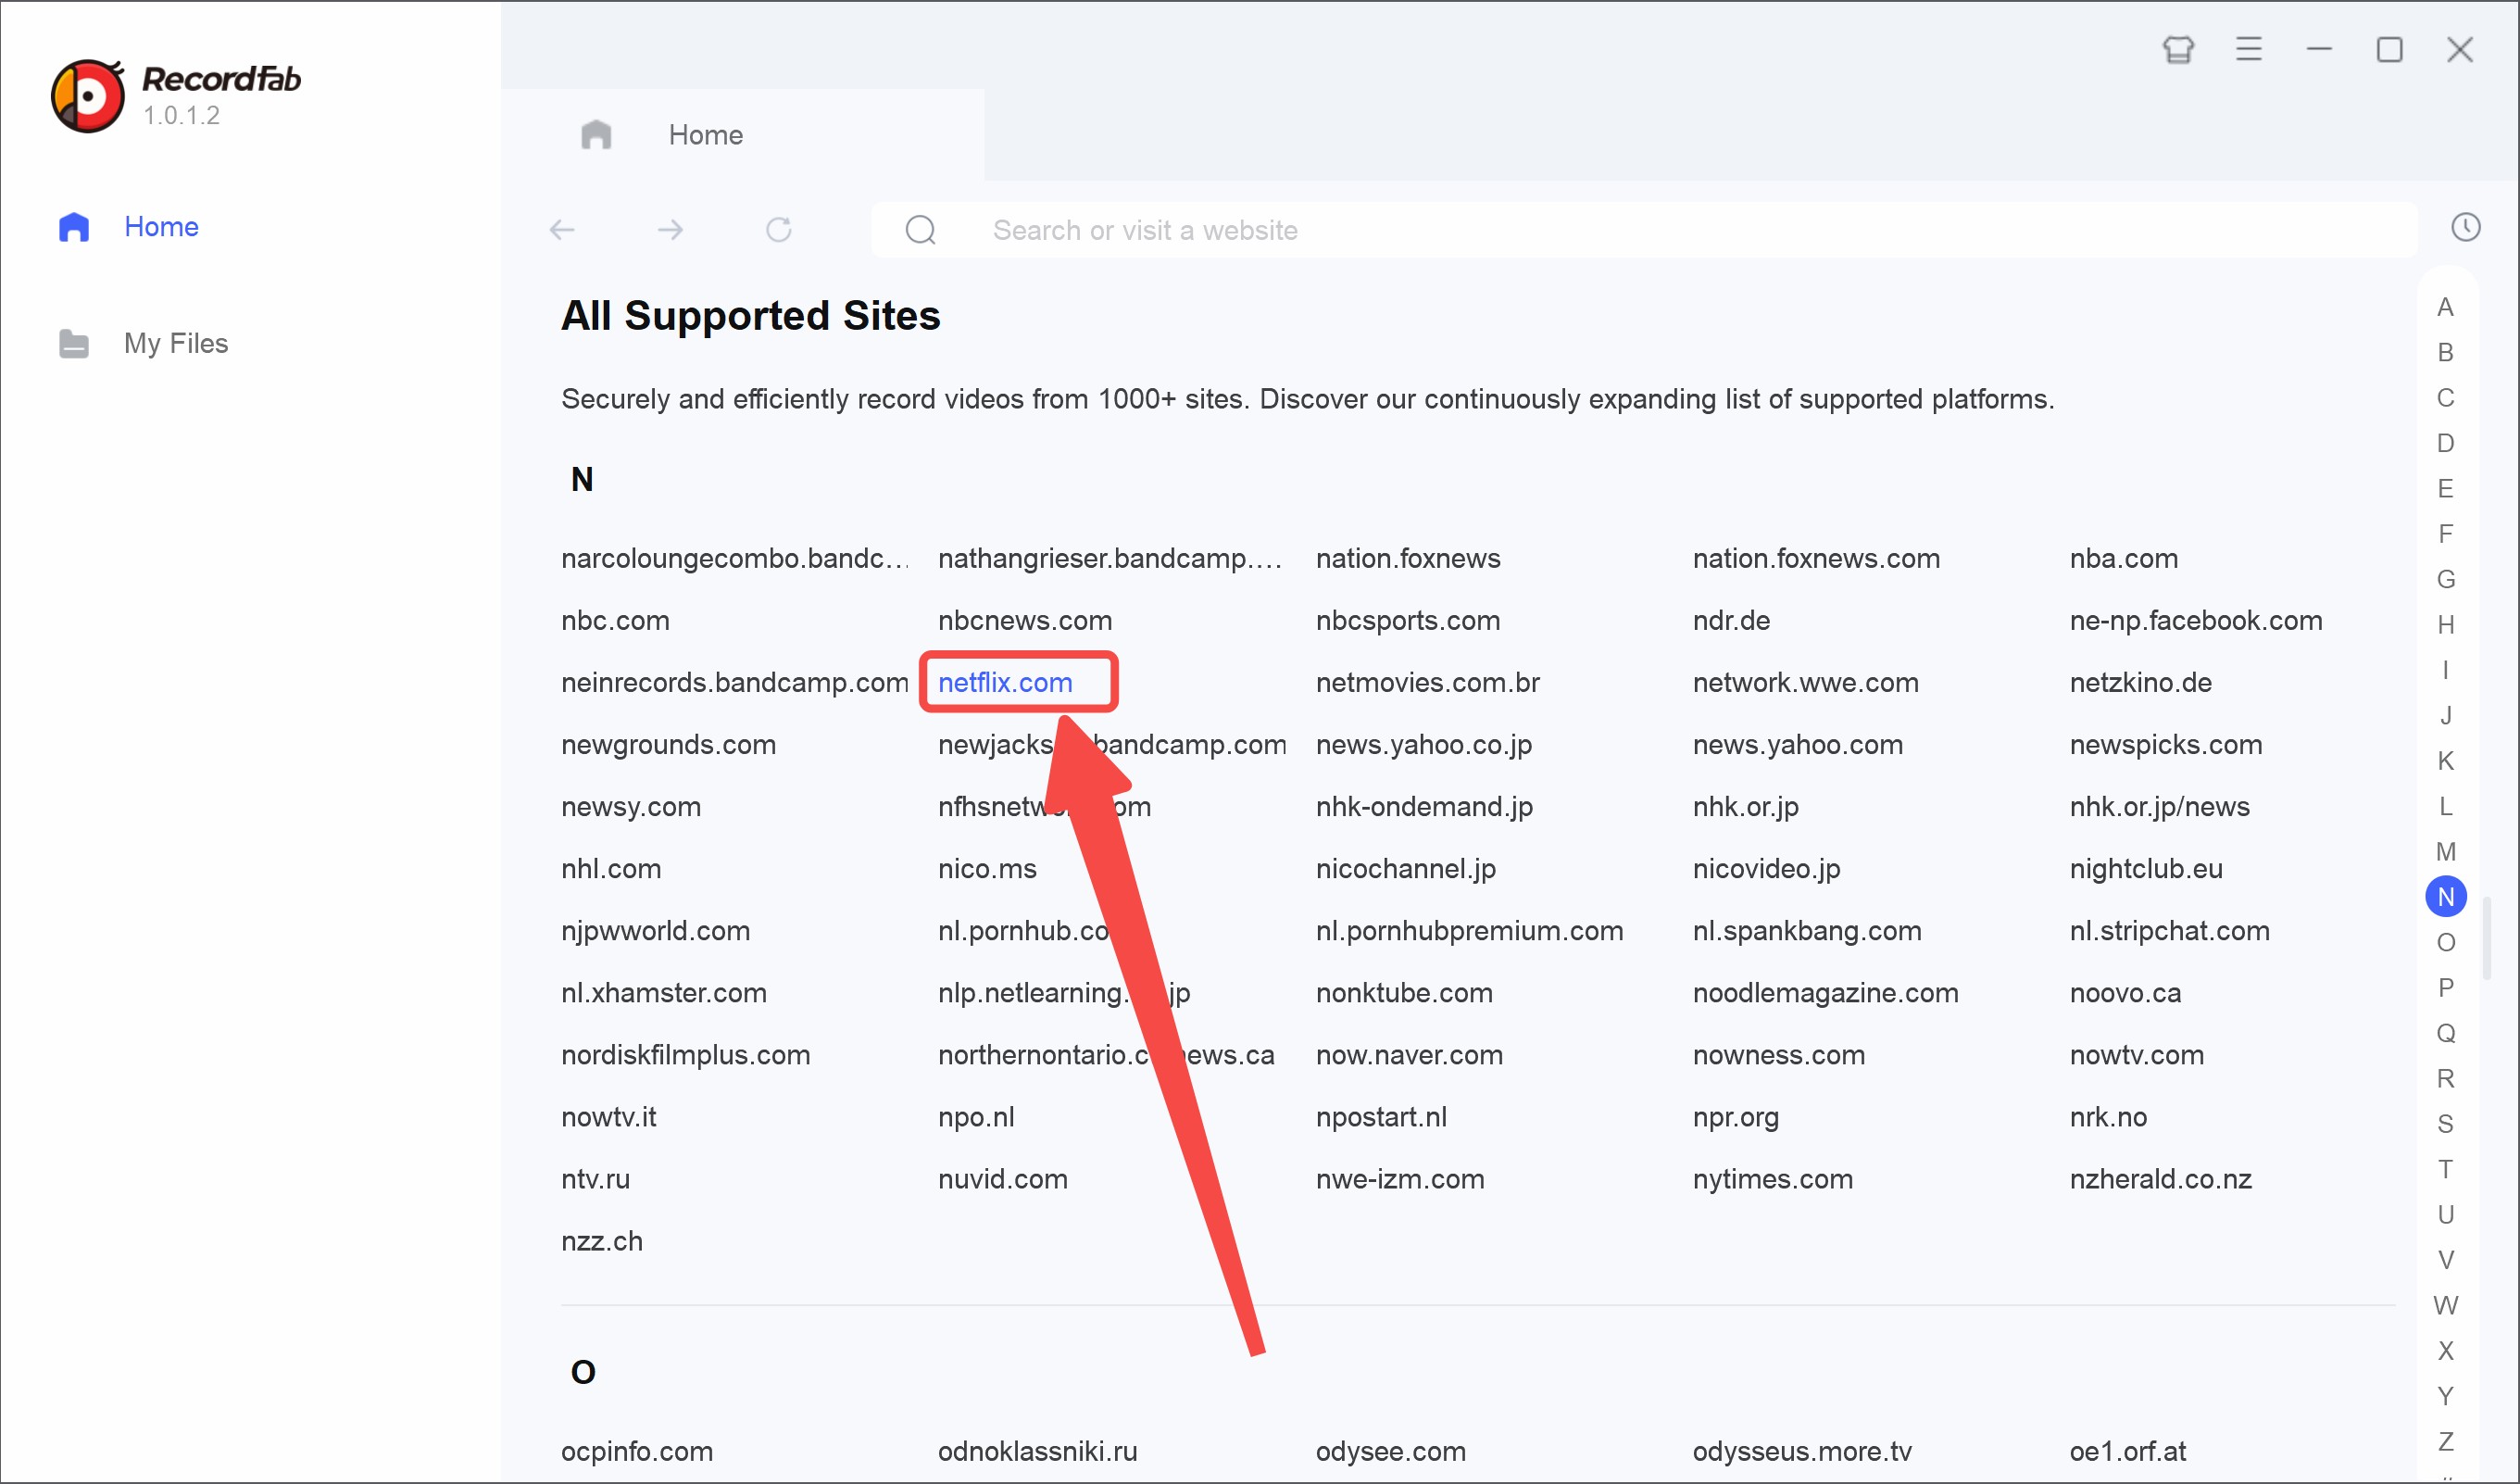Screen dimensions: 2520x1484
Task: Visit ocpinfo.com link
Action: [x=637, y=1450]
